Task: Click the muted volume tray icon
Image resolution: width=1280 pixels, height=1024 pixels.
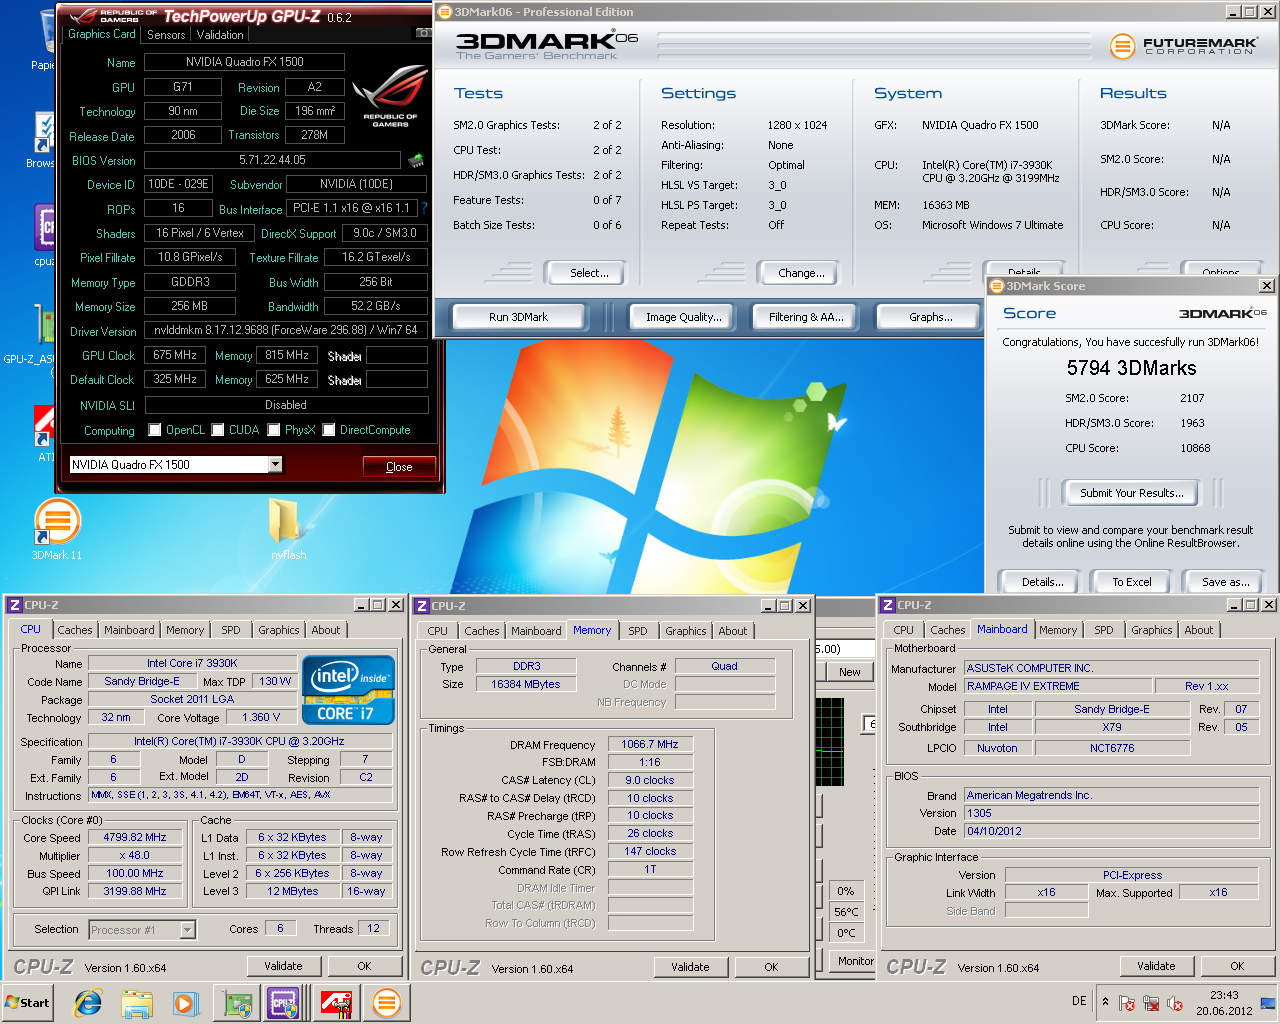Action: coord(1175,1003)
